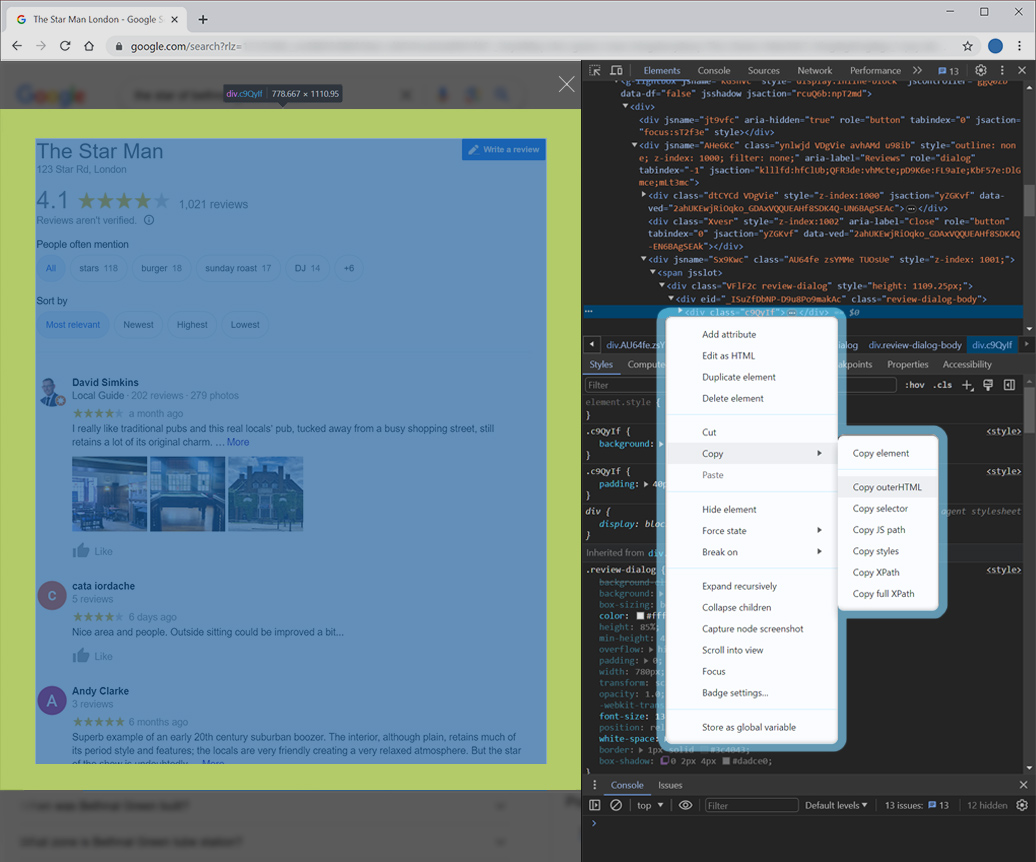Switch to the Network tab

[814, 71]
